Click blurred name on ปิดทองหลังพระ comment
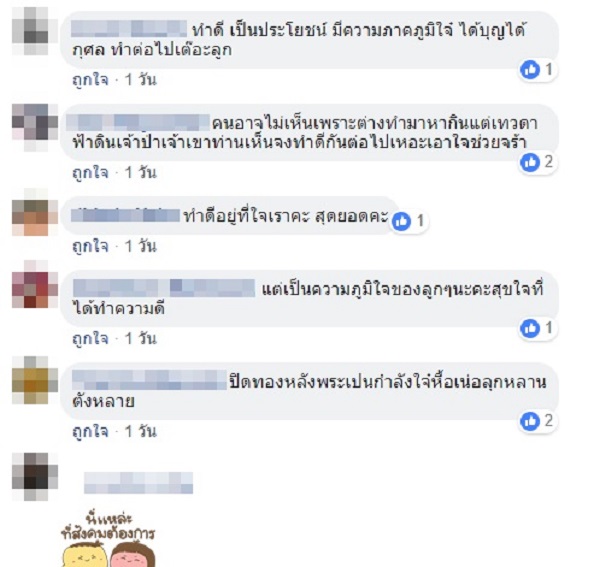 point(150,380)
